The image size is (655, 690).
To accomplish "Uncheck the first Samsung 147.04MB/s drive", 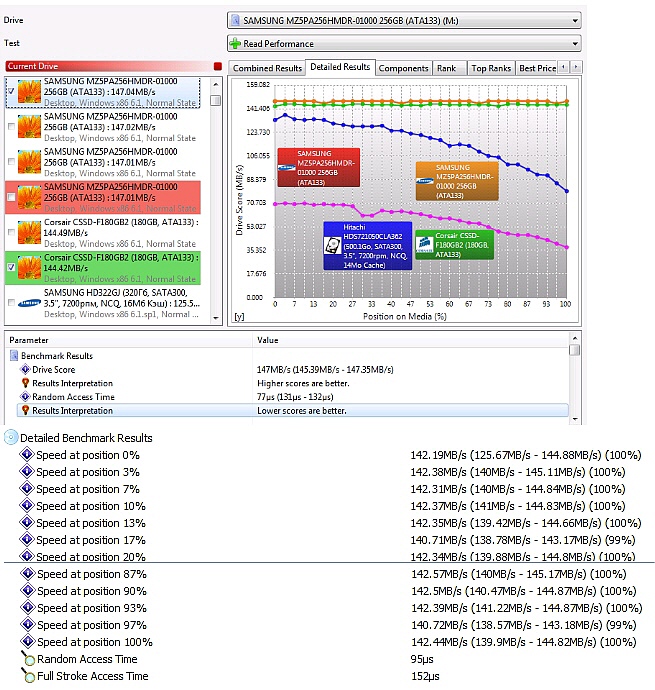I will tap(11, 91).
